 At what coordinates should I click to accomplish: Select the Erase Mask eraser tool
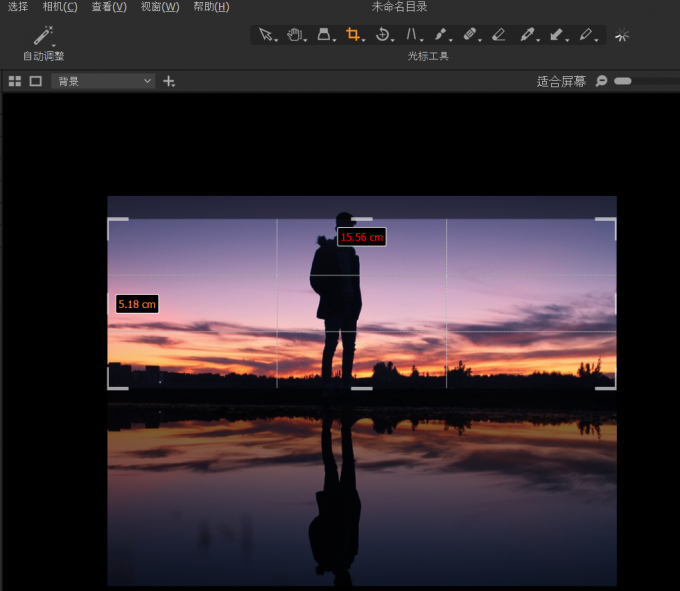(499, 34)
